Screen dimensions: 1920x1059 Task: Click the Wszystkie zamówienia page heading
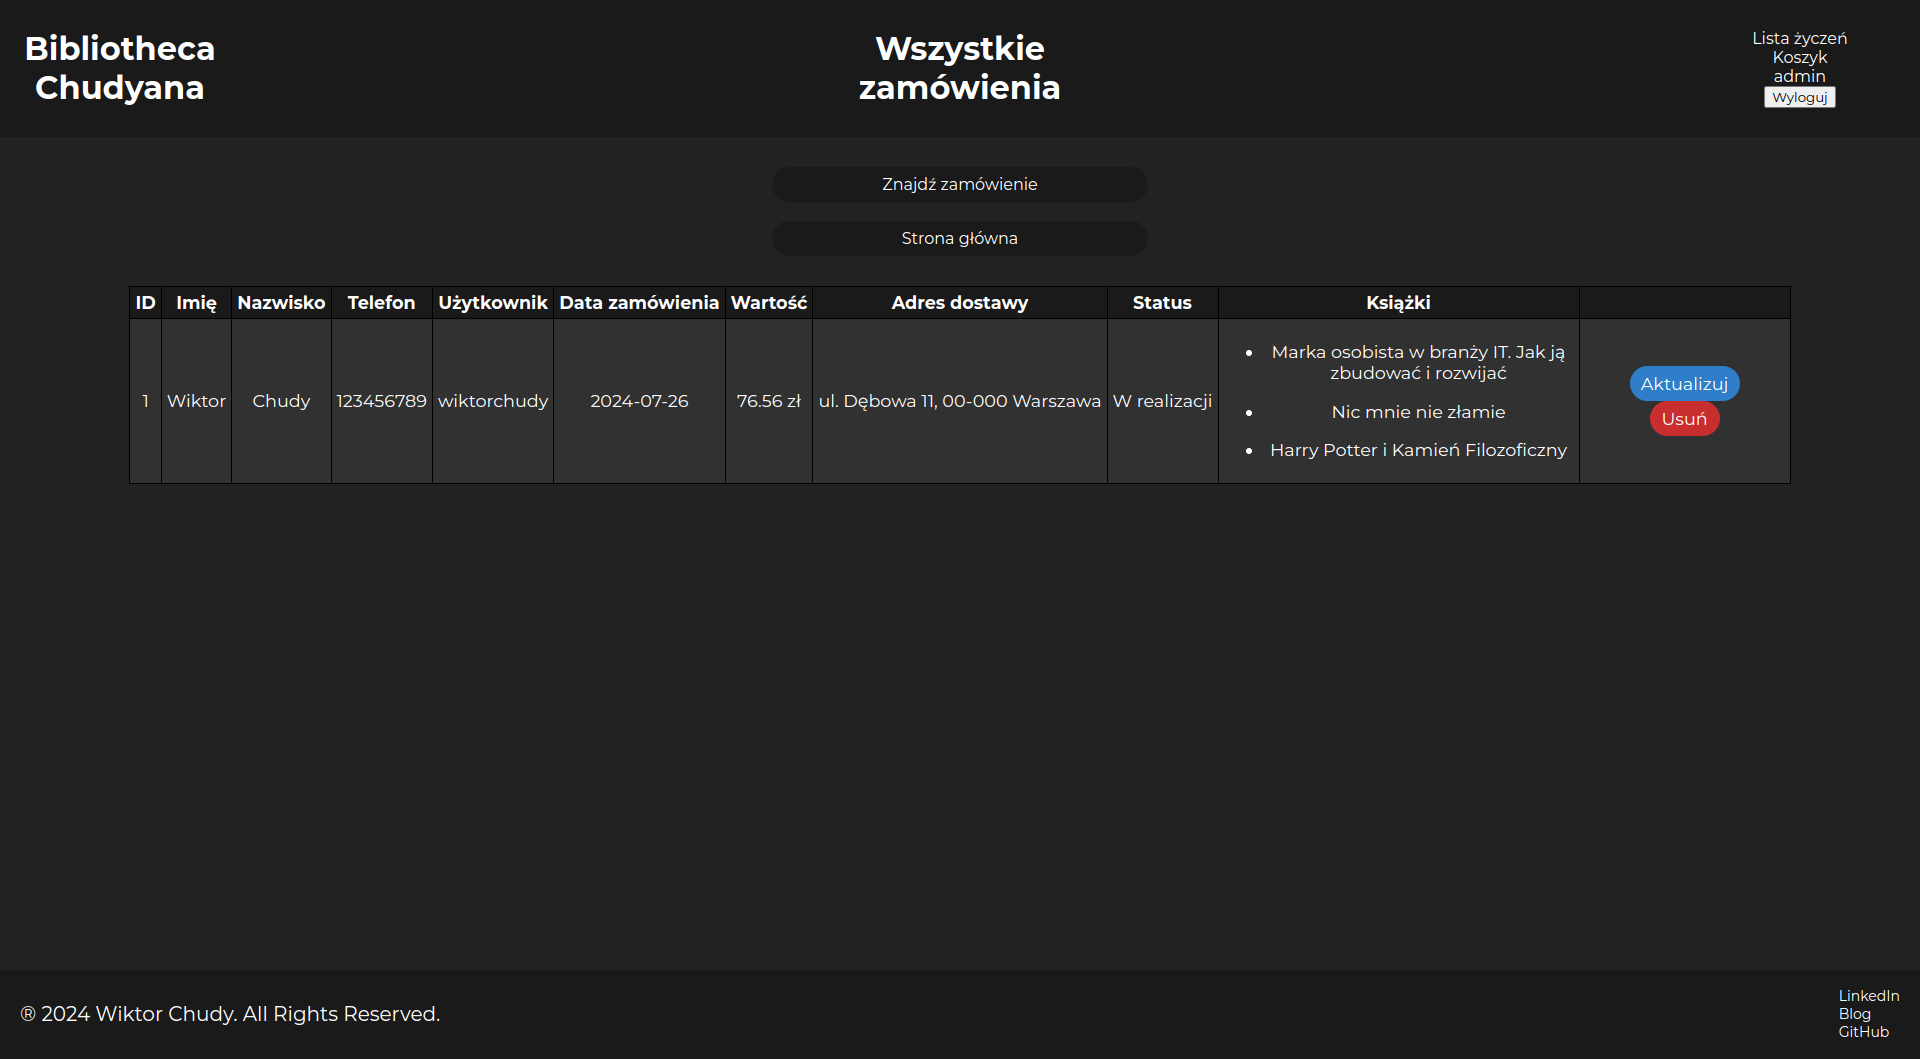(959, 68)
